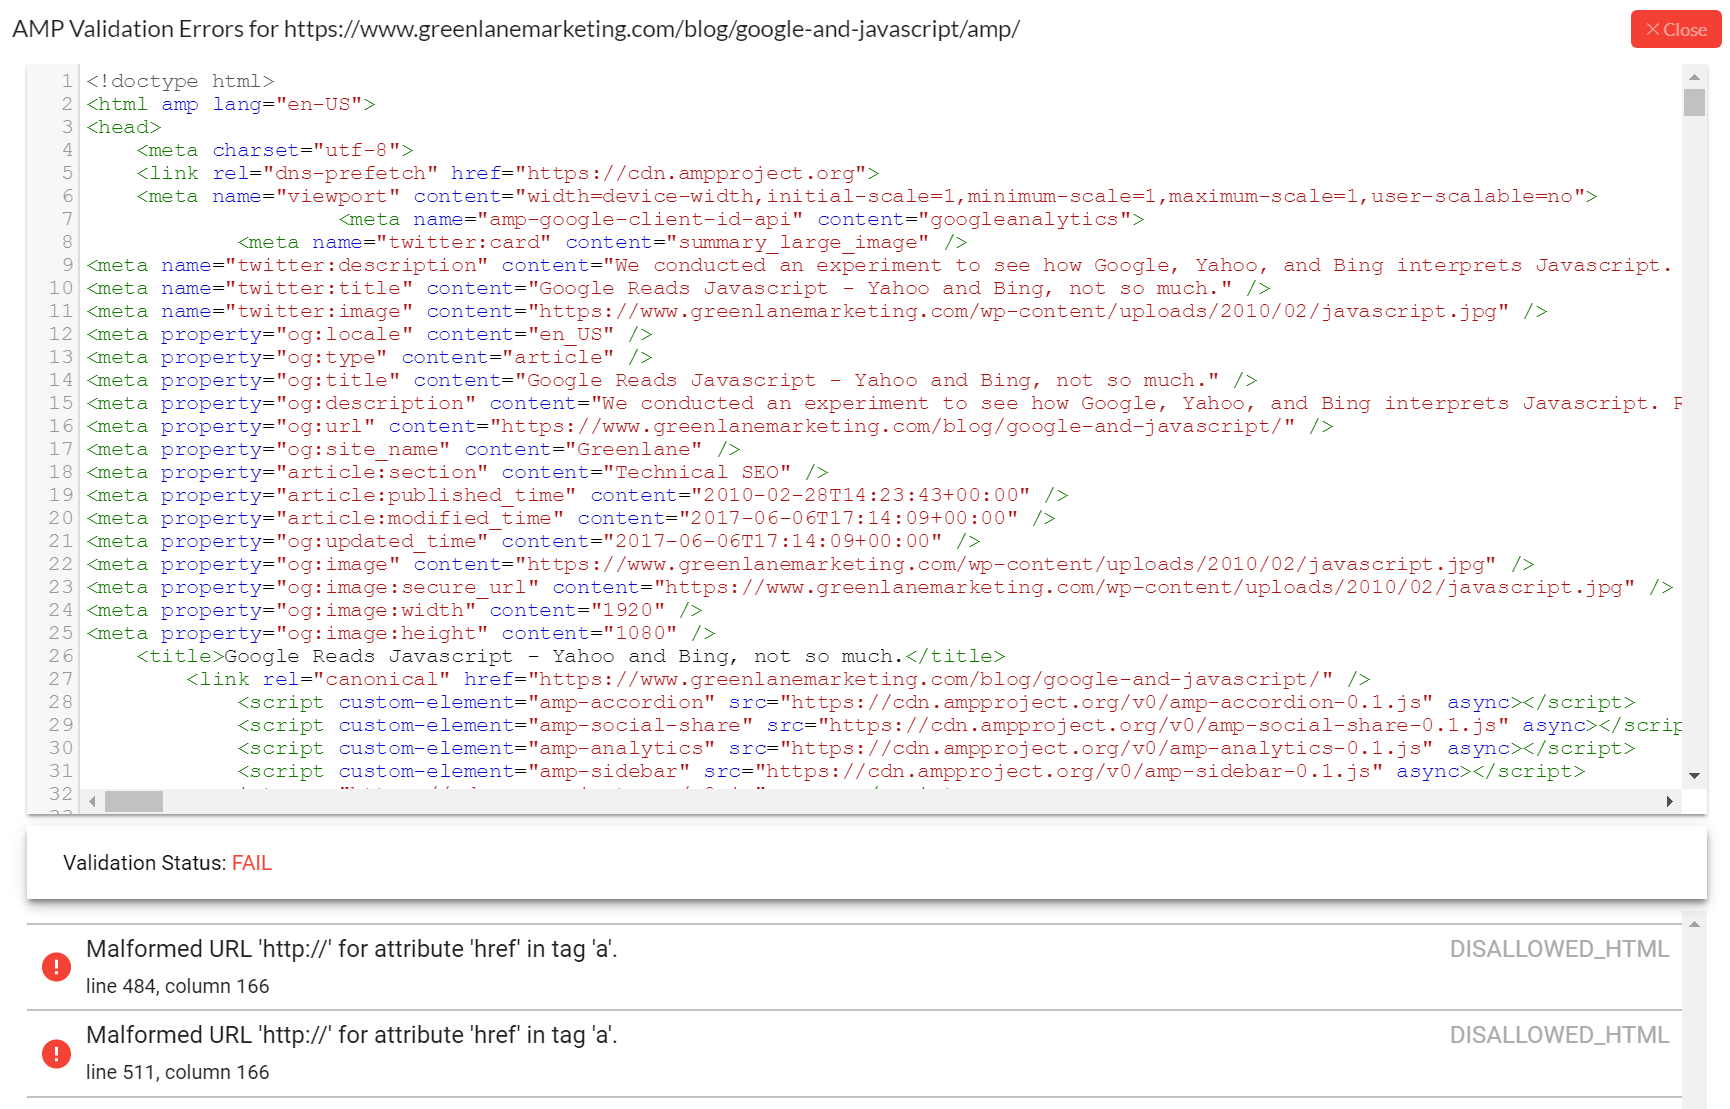Click the dns-prefetch link line

tap(508, 173)
